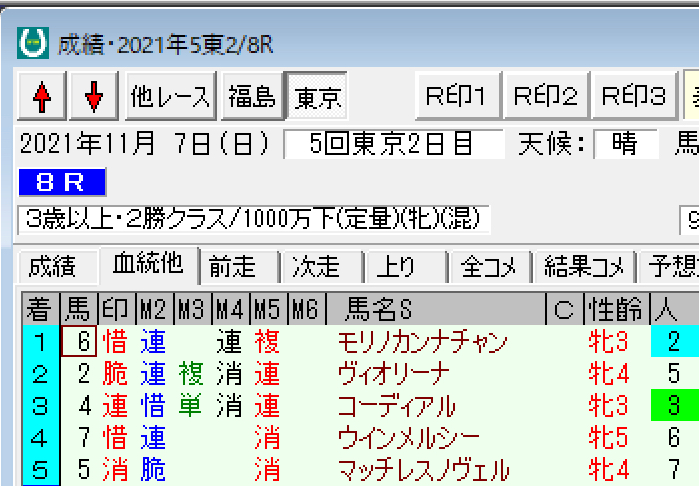This screenshot has height=486, width=699.
Task: Switch to 福島 racecourse
Action: (x=252, y=96)
